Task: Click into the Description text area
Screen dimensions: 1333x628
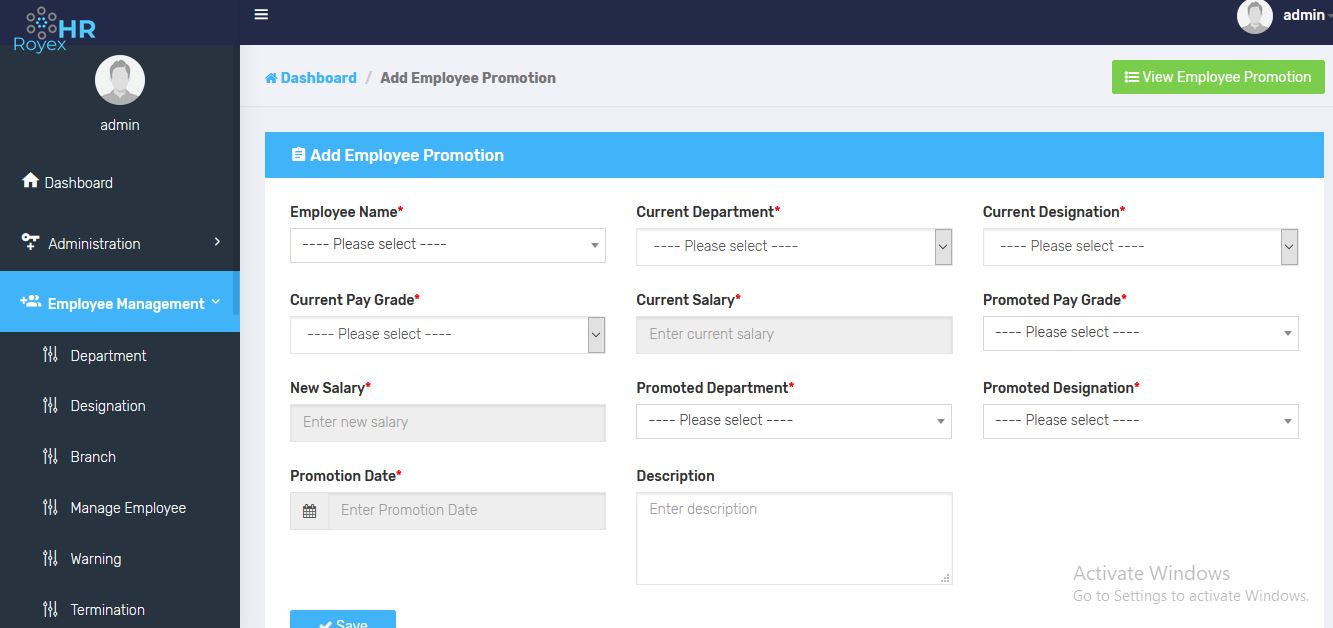Action: pos(793,538)
